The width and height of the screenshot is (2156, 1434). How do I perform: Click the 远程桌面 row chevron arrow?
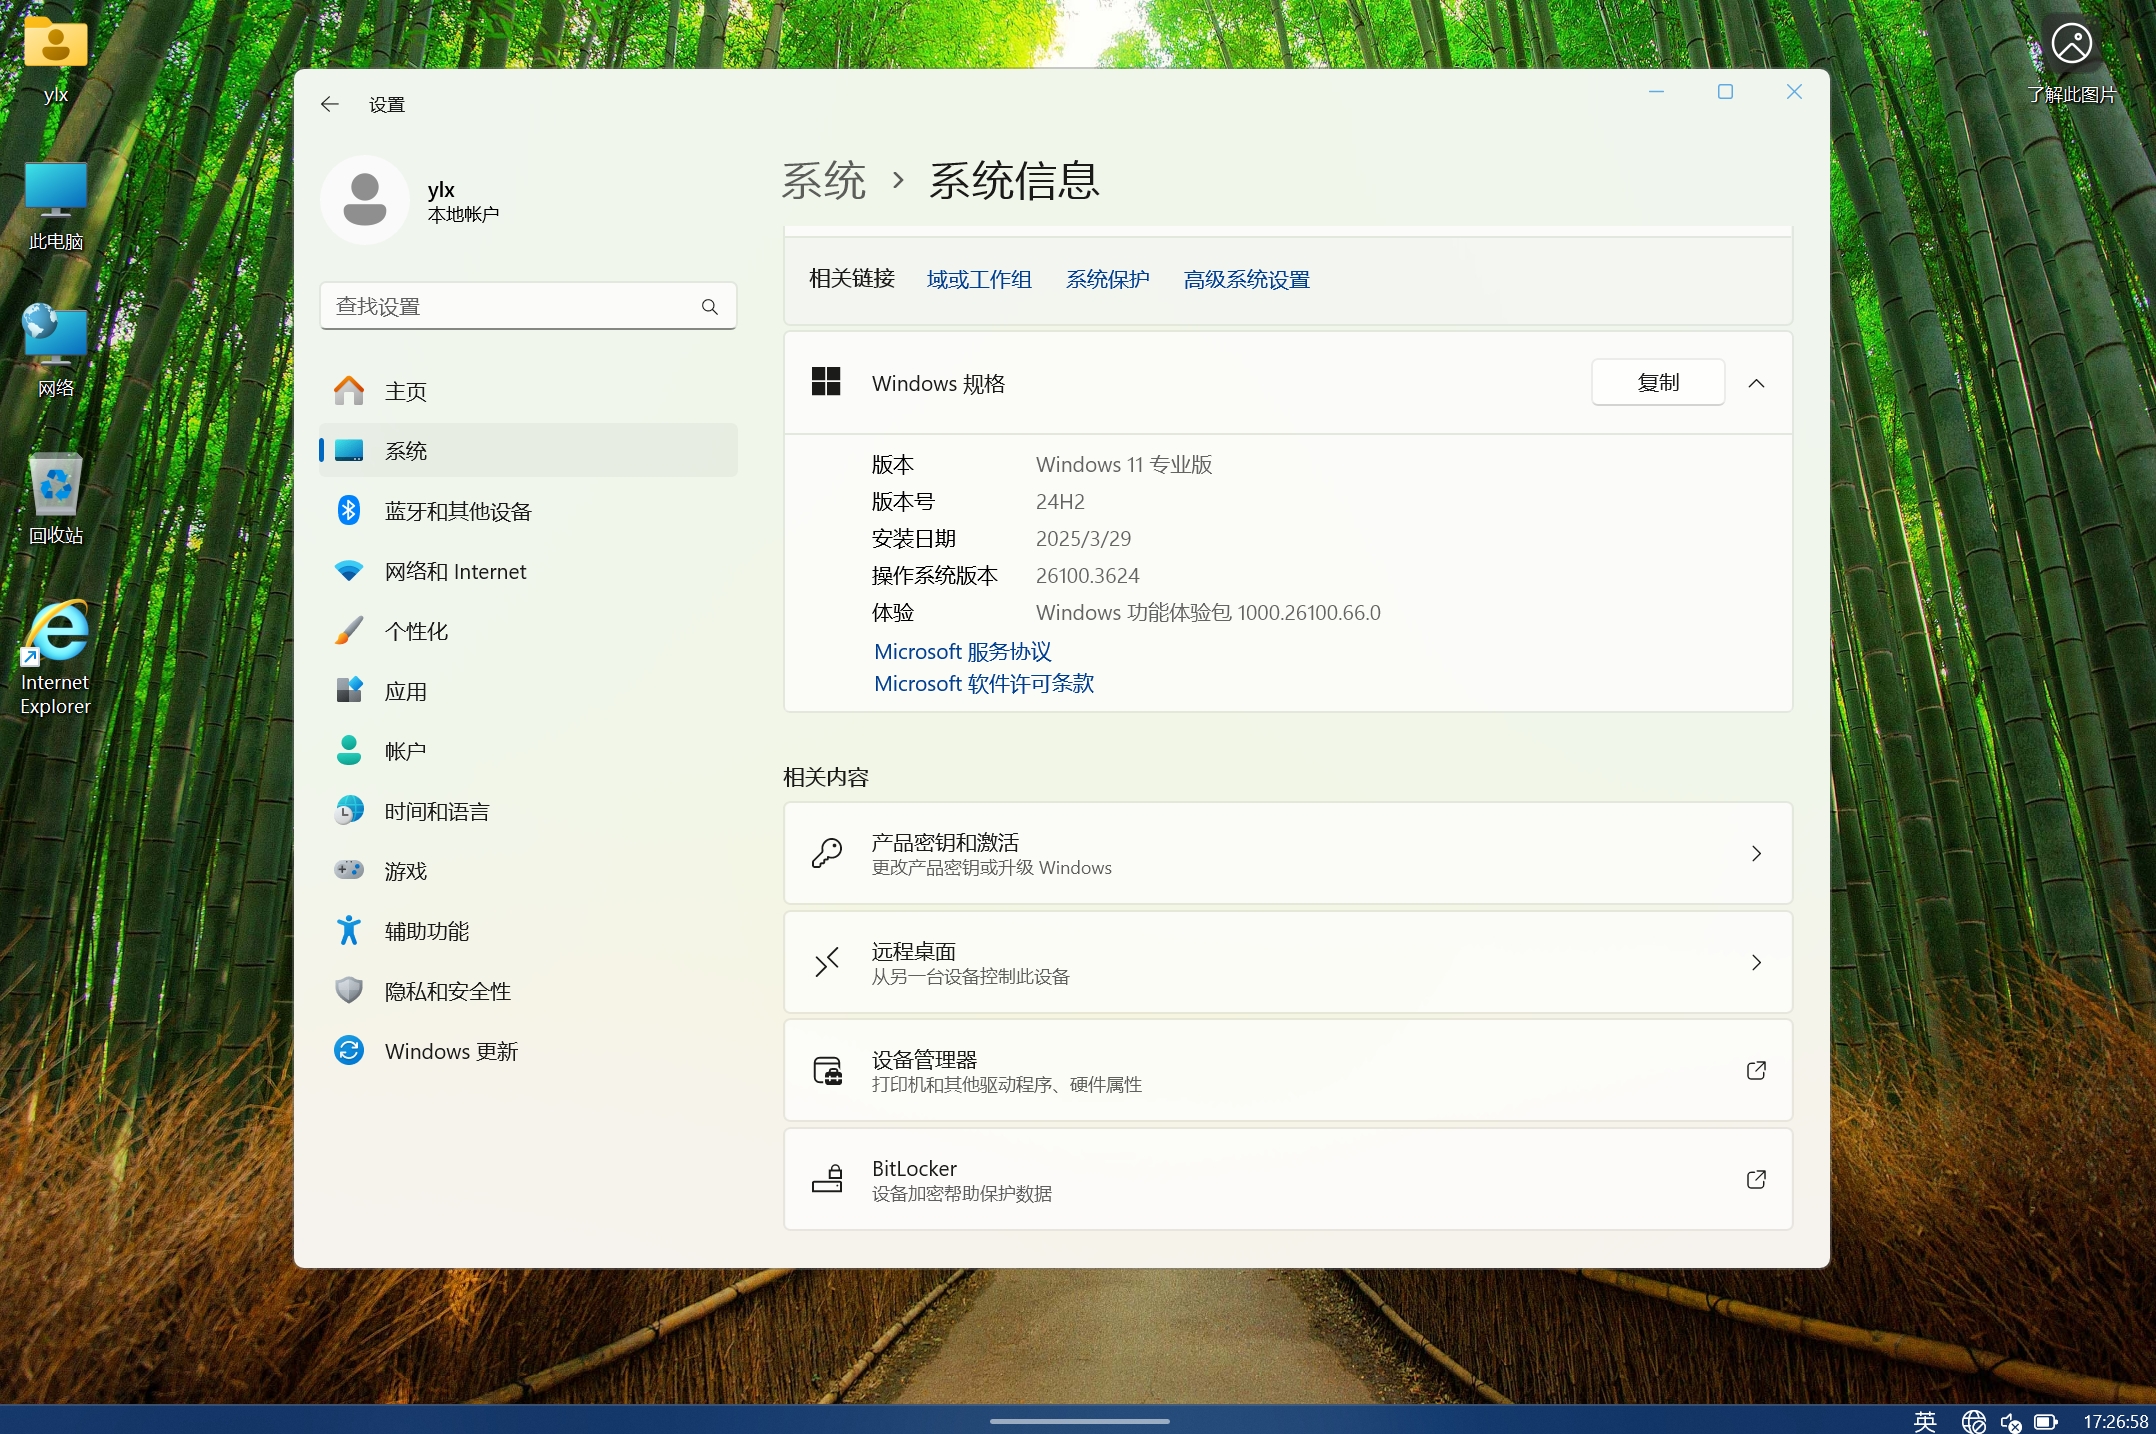point(1756,962)
